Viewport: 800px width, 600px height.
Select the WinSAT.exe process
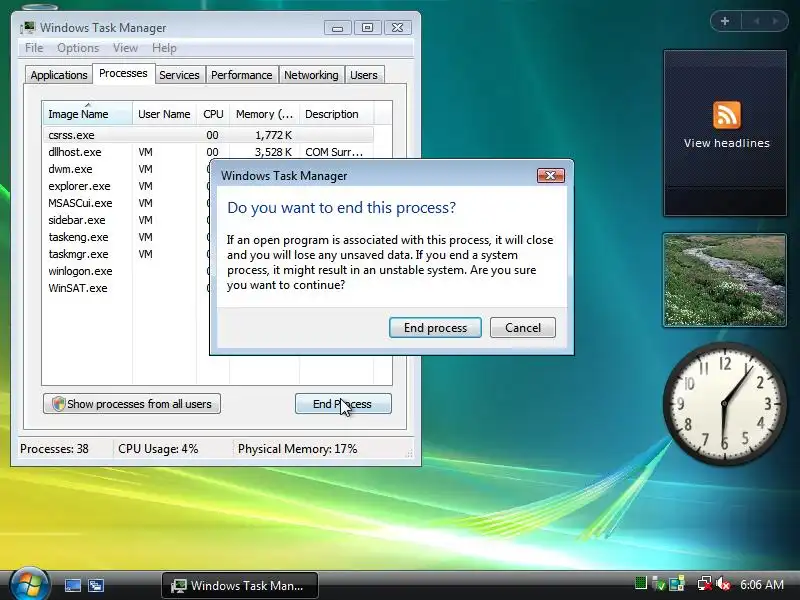(78, 288)
